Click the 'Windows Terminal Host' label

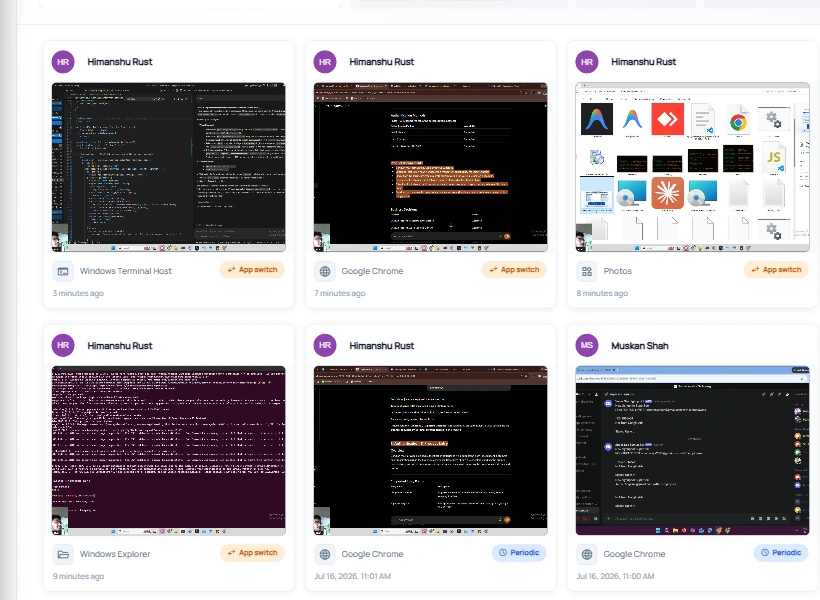click(126, 271)
